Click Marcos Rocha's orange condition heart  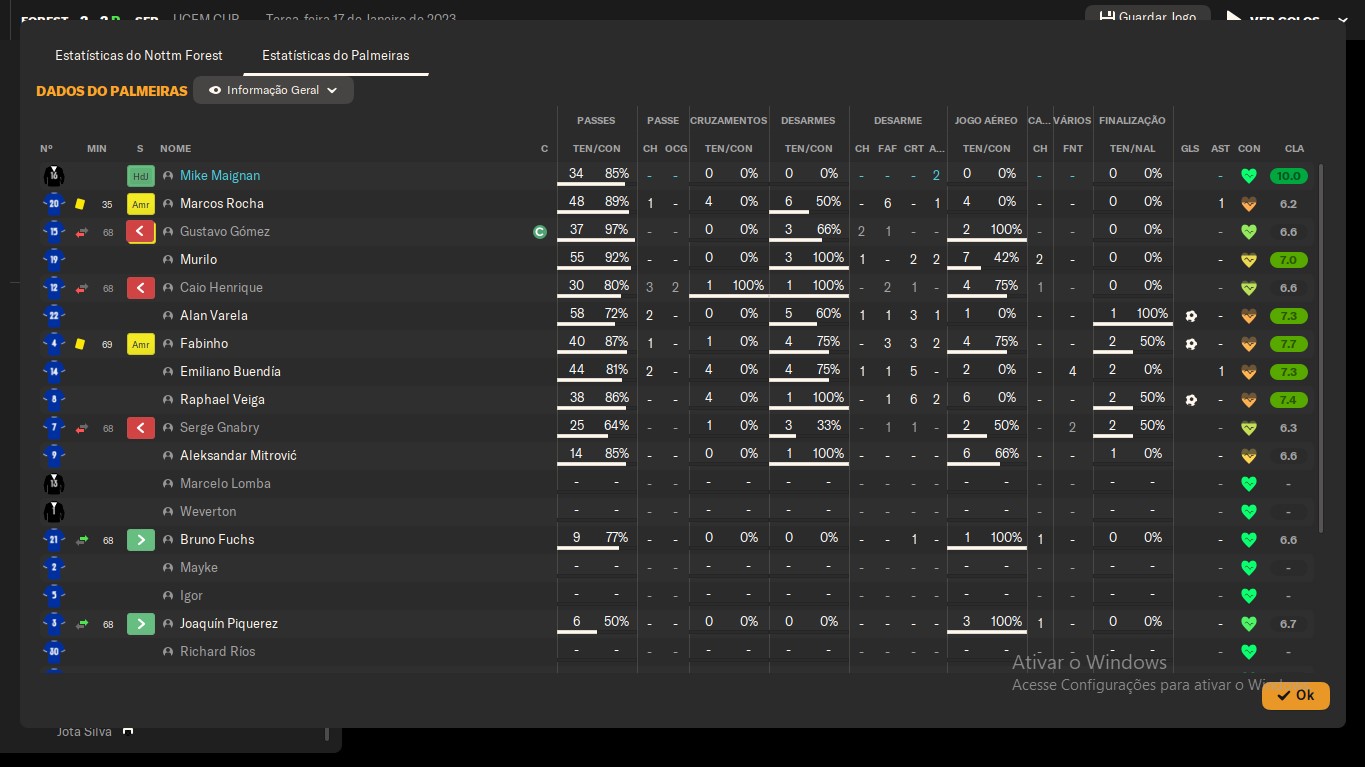1248,204
